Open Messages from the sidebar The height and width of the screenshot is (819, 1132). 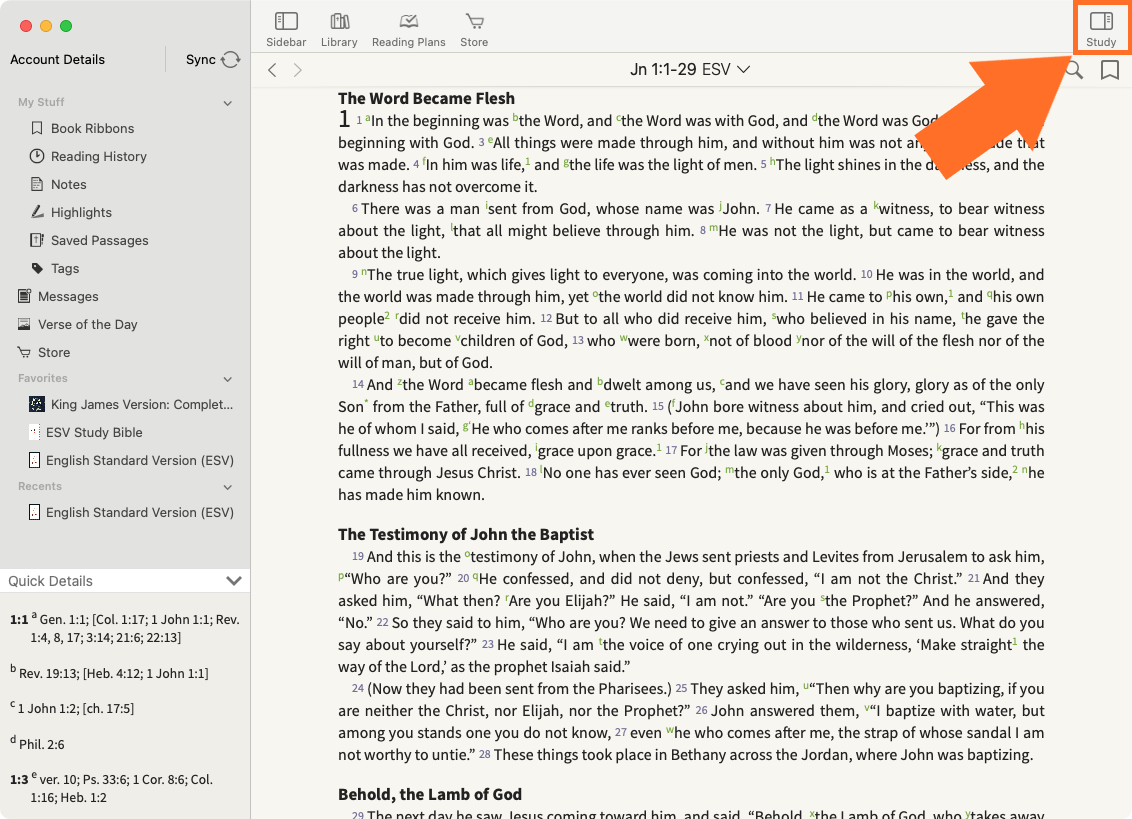[x=68, y=296]
